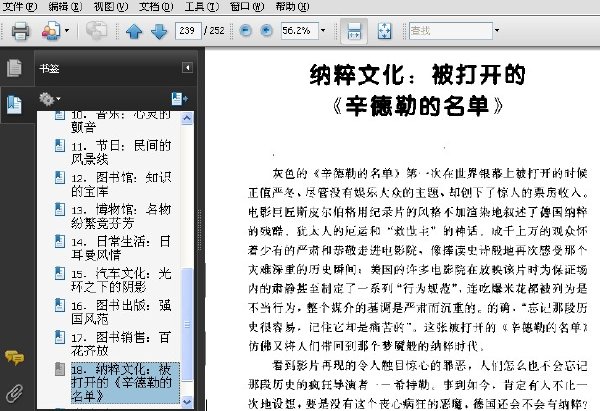Print the document with the printer icon
The height and width of the screenshot is (411, 600).
click(20, 31)
